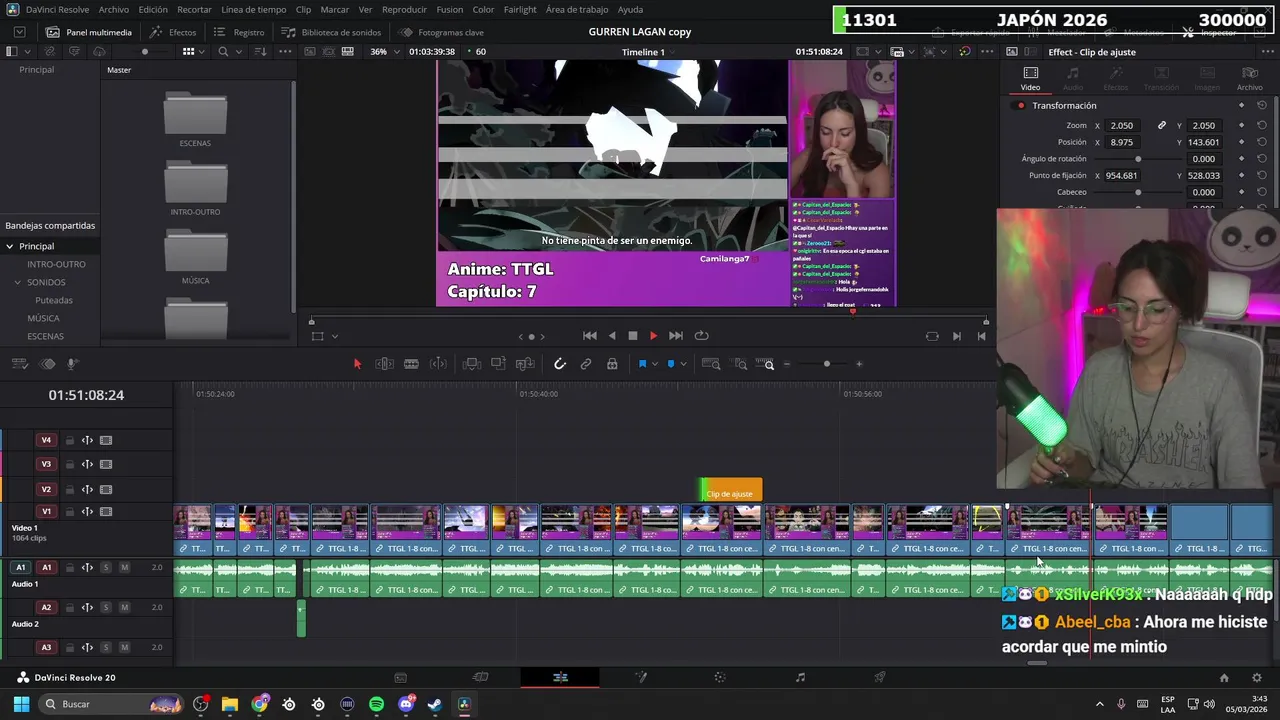Open the marker color dropdown arrow
Screen dimensions: 1280x720
point(683,364)
